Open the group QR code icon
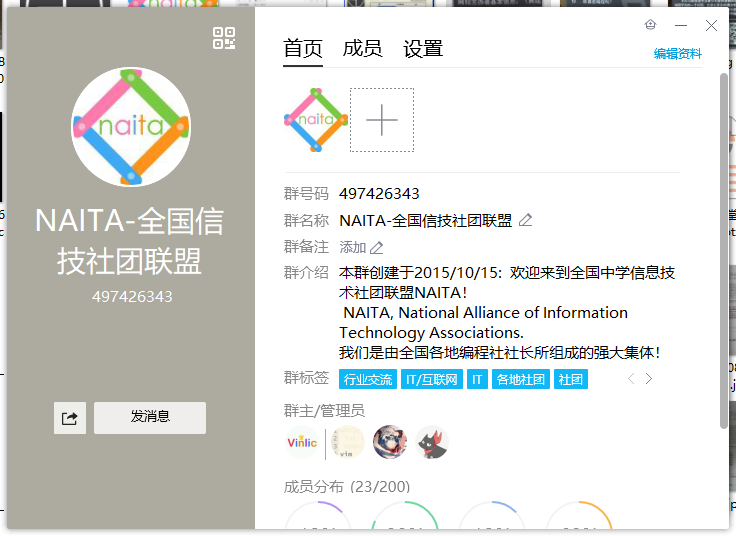 click(224, 39)
